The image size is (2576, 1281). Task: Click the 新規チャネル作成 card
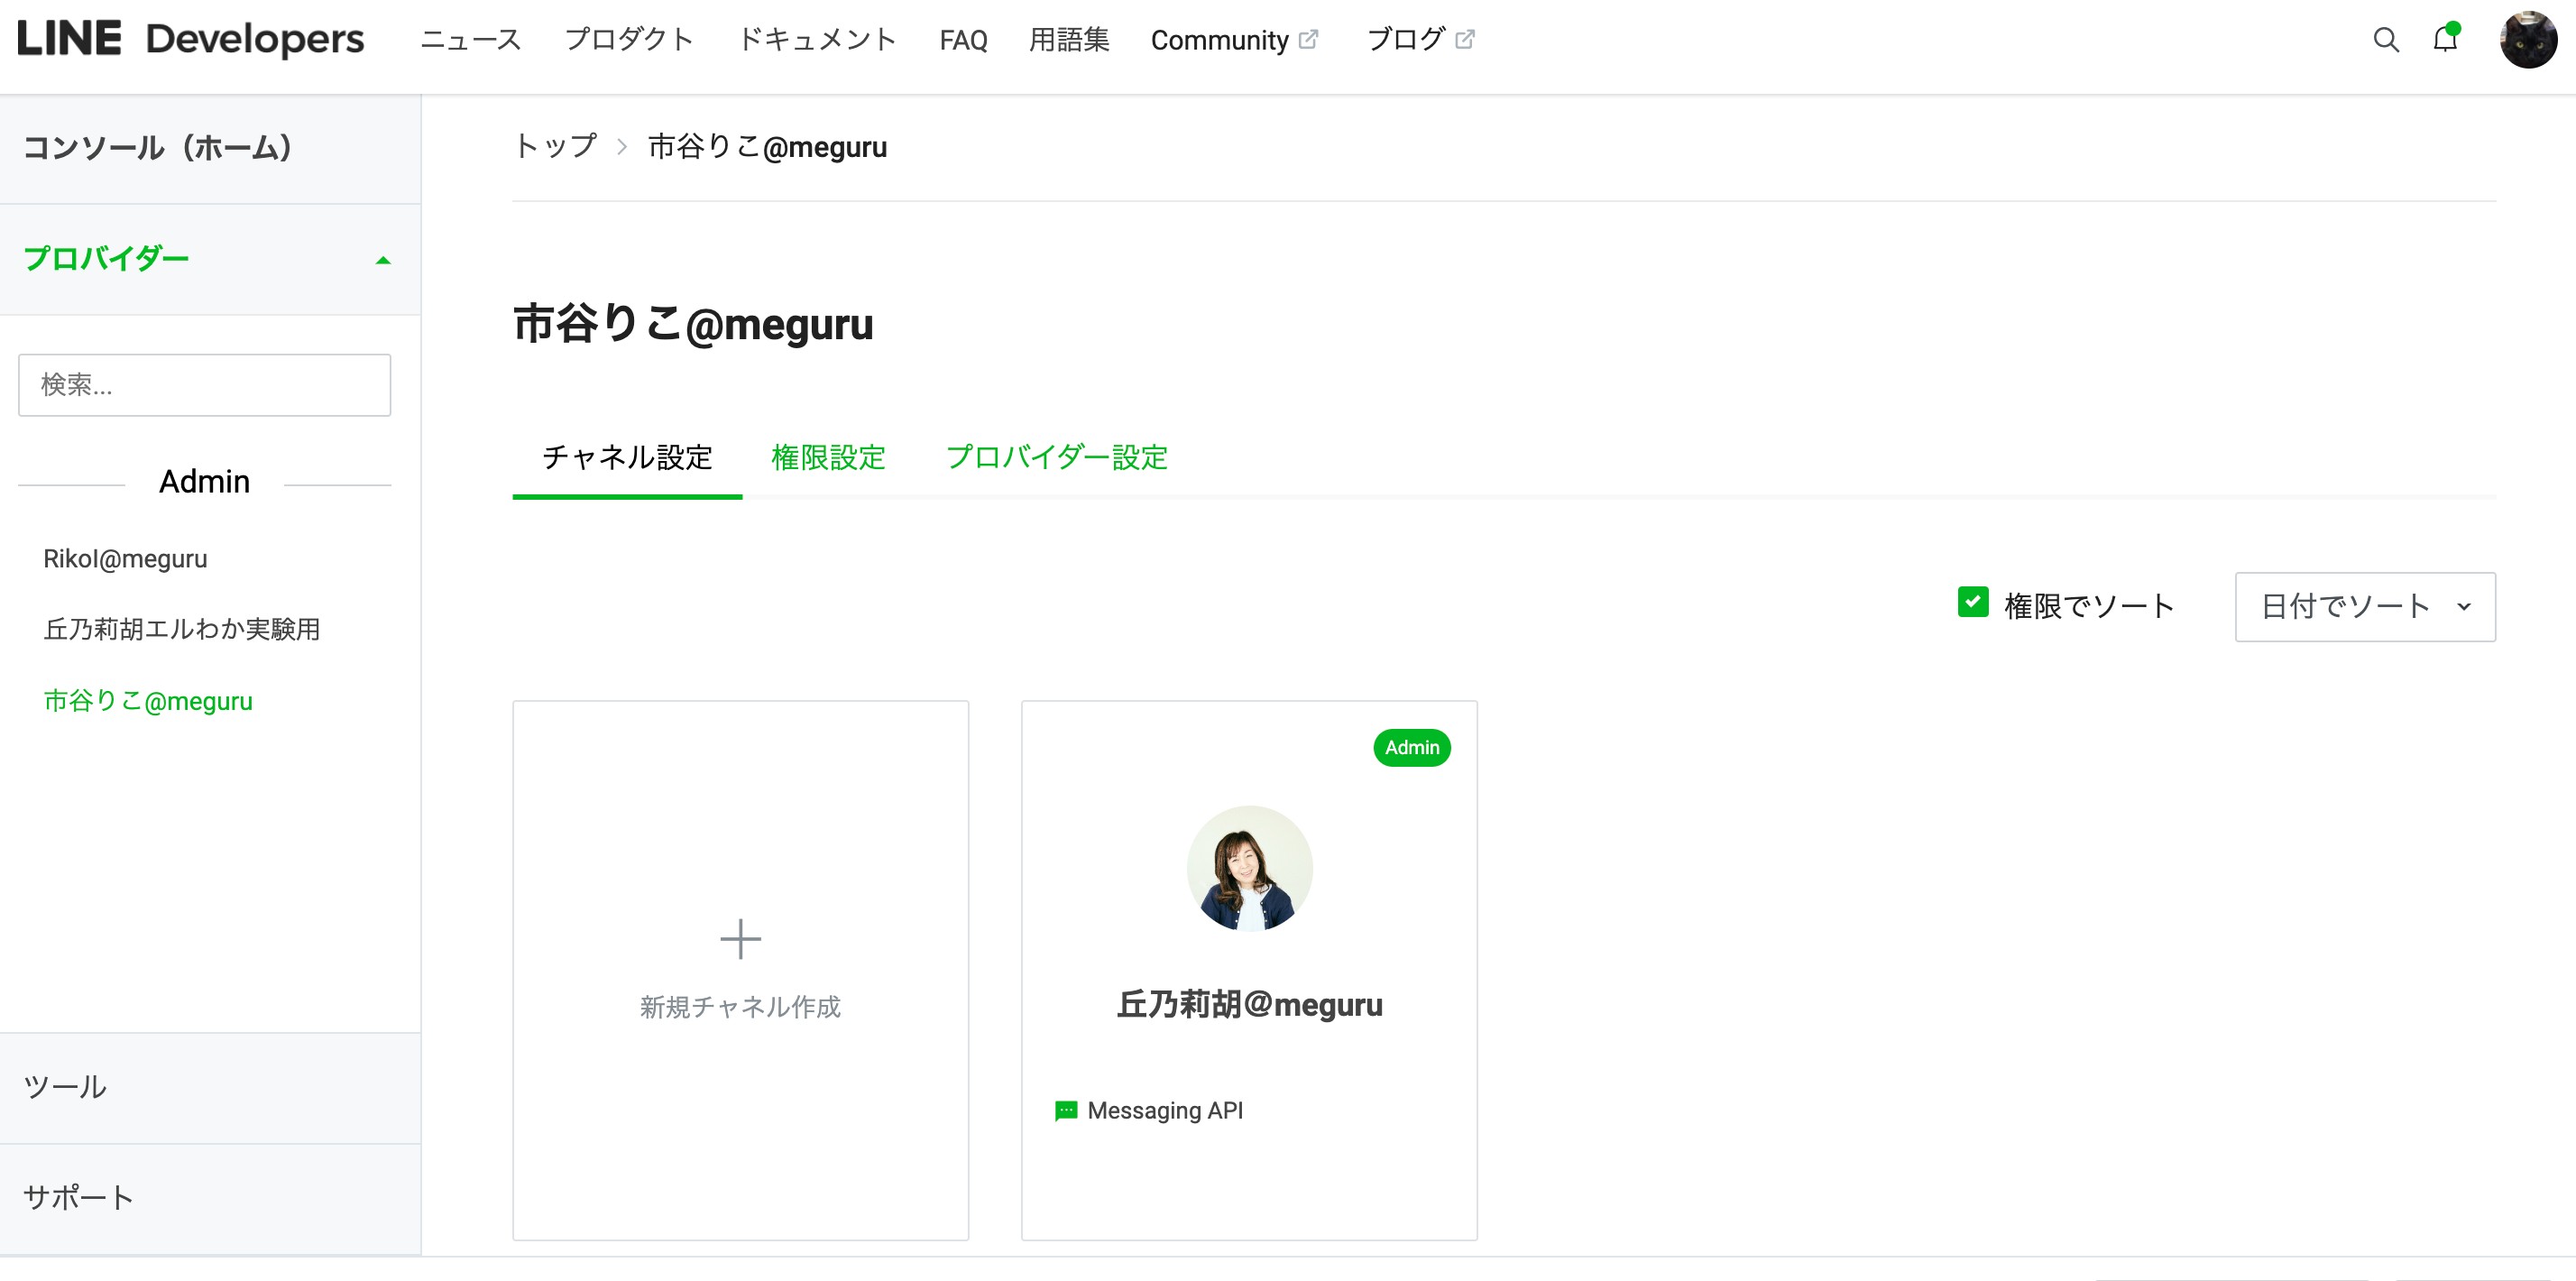point(740,970)
